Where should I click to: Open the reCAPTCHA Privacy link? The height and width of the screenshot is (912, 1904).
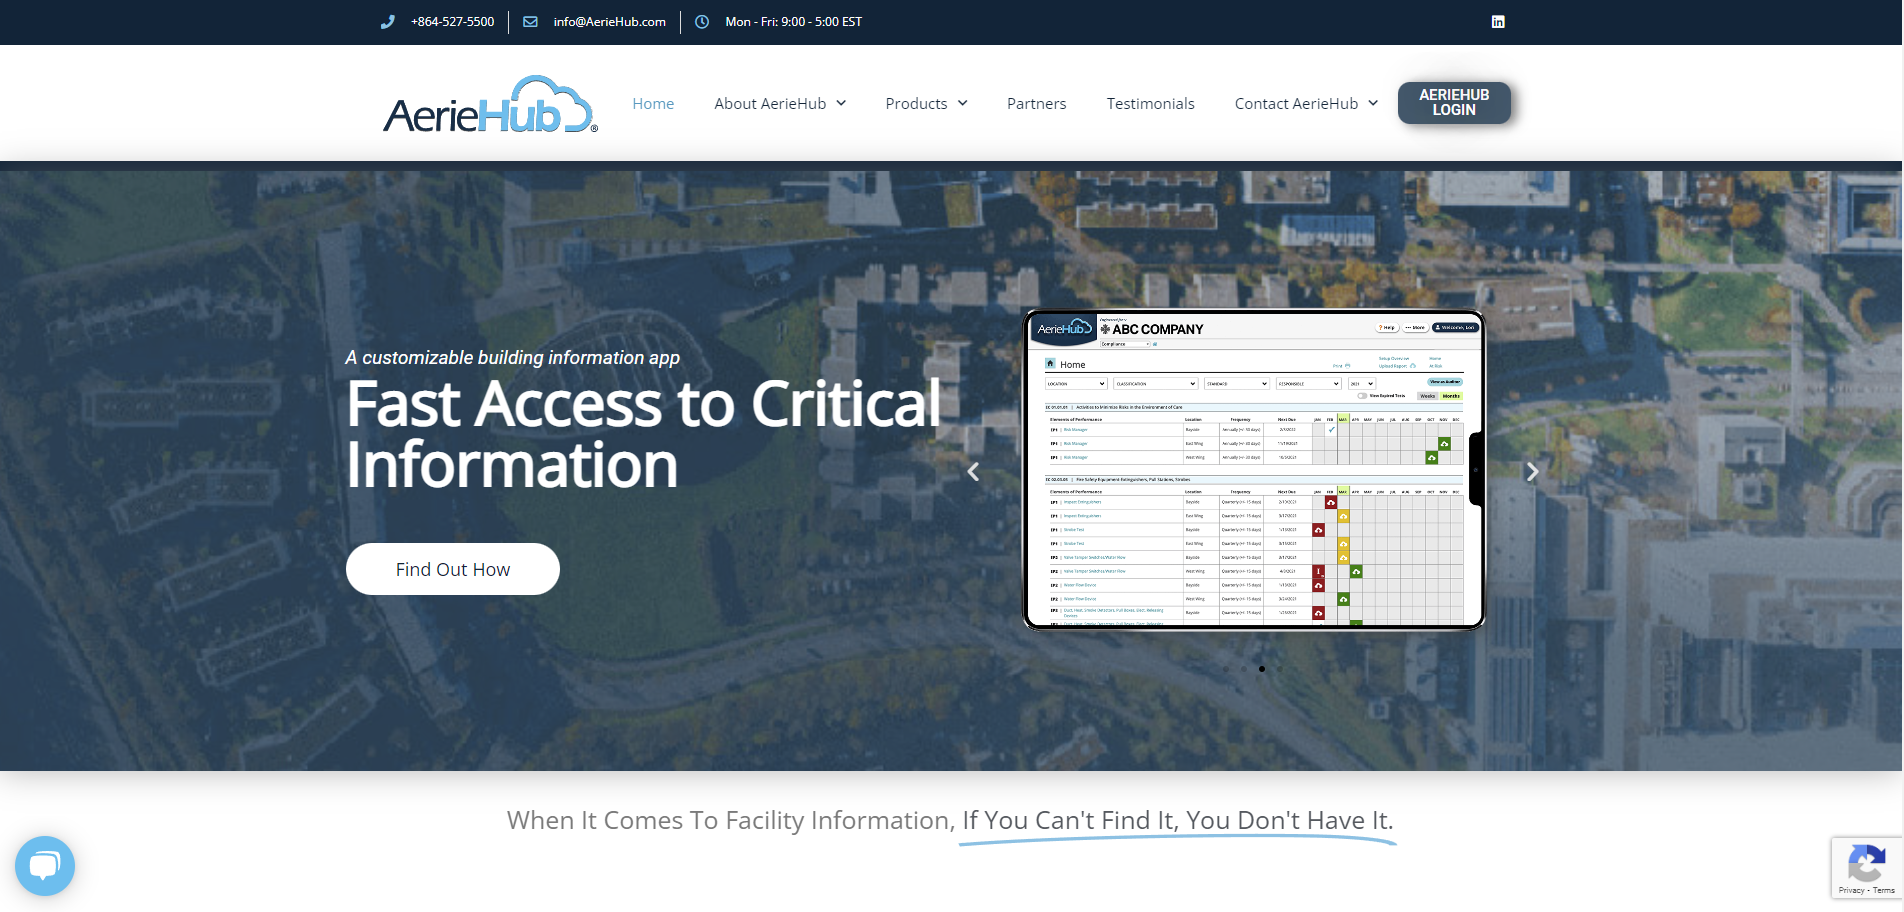tap(1851, 890)
